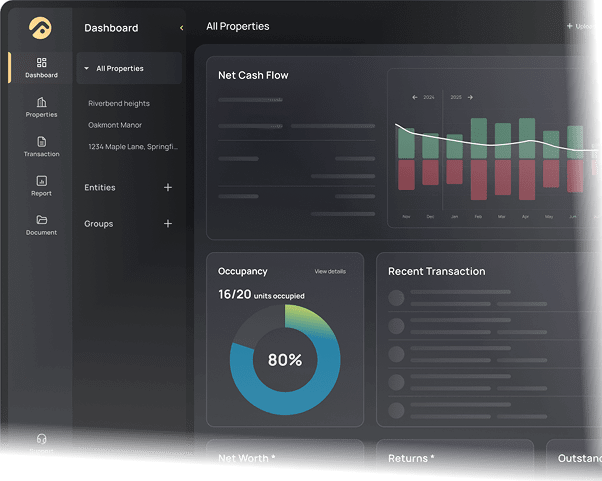
Task: Open the Document folder icon
Action: 41,224
